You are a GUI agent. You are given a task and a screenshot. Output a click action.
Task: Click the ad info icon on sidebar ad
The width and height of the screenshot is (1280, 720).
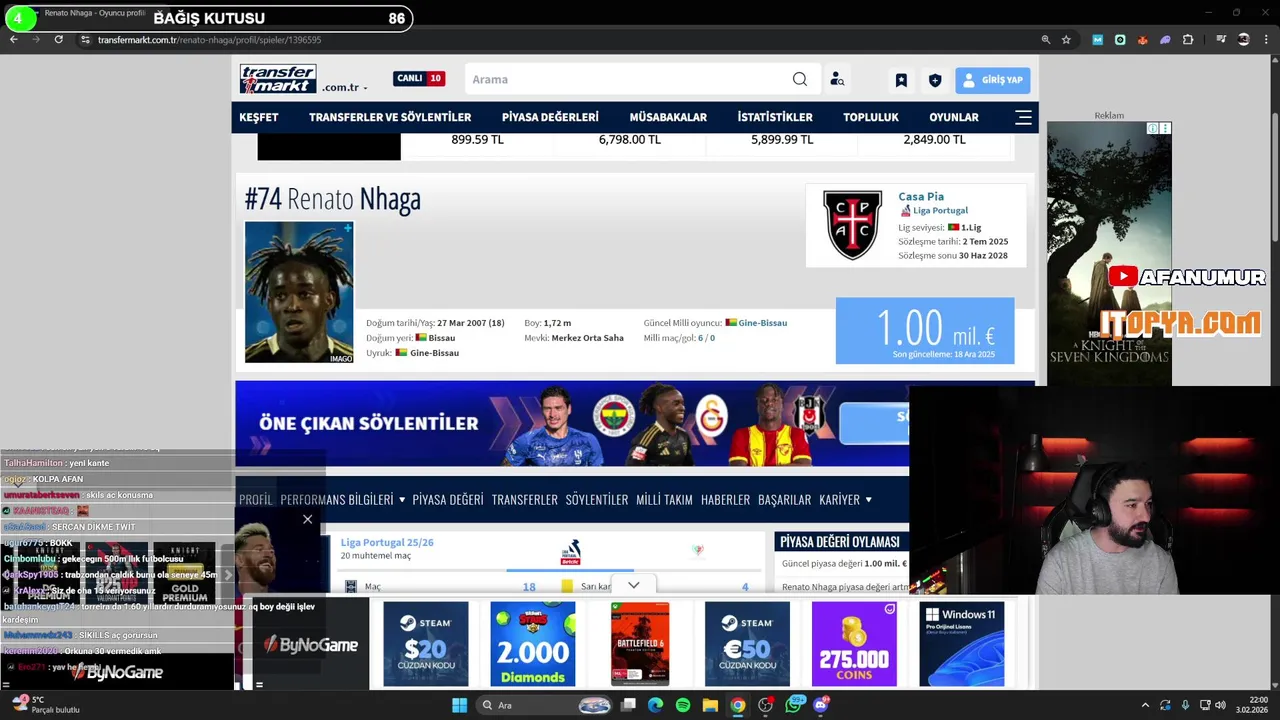1152,128
